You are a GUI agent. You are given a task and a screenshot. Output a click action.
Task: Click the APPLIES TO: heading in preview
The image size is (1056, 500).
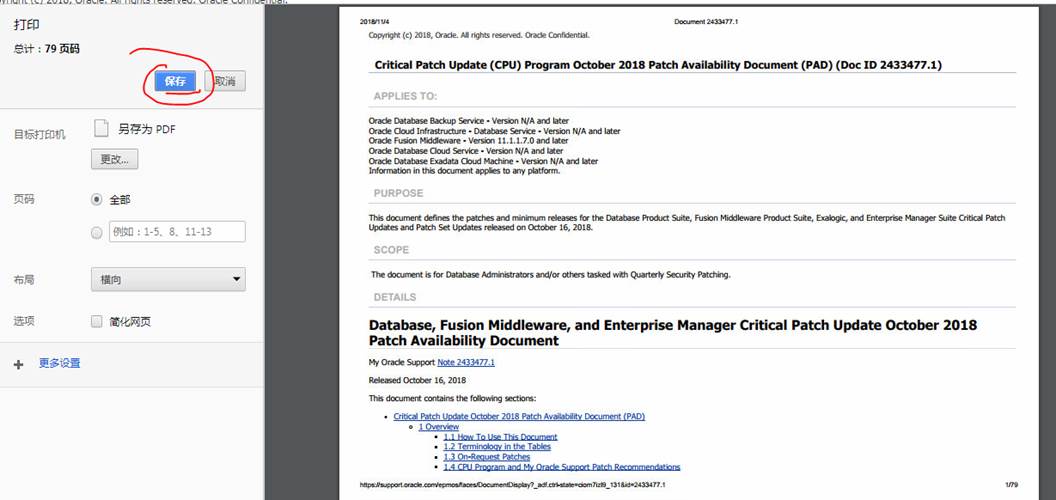(x=405, y=96)
